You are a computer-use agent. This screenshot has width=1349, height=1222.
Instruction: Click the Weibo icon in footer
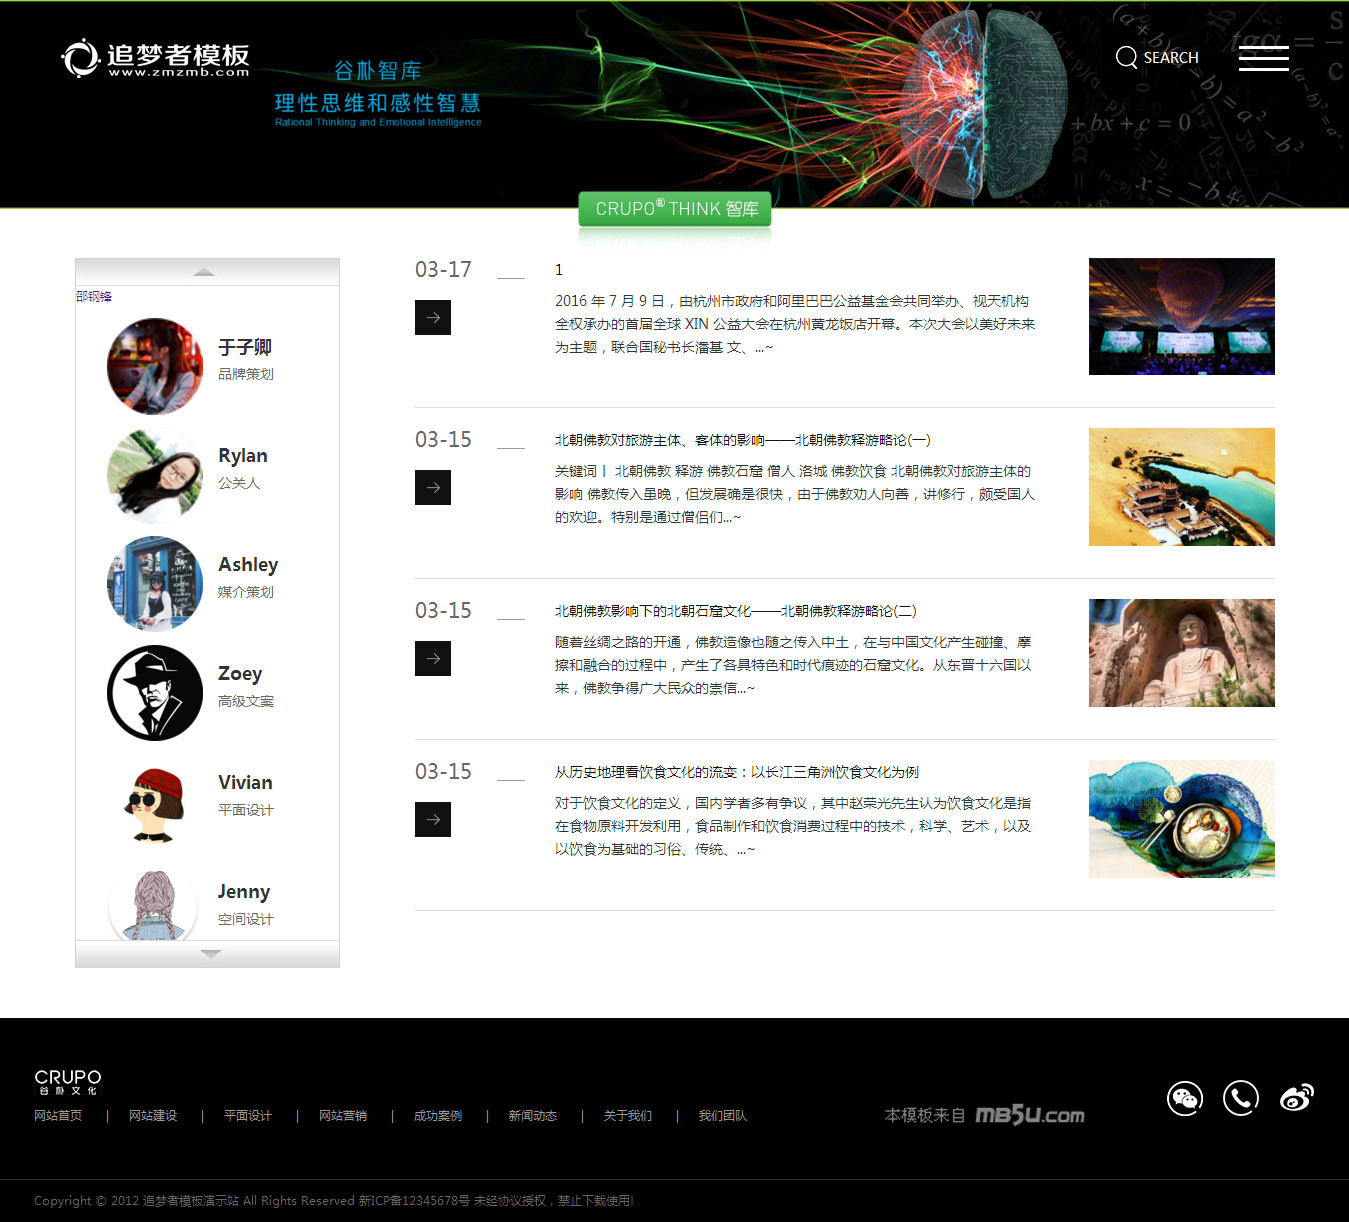pyautogui.click(x=1297, y=1098)
